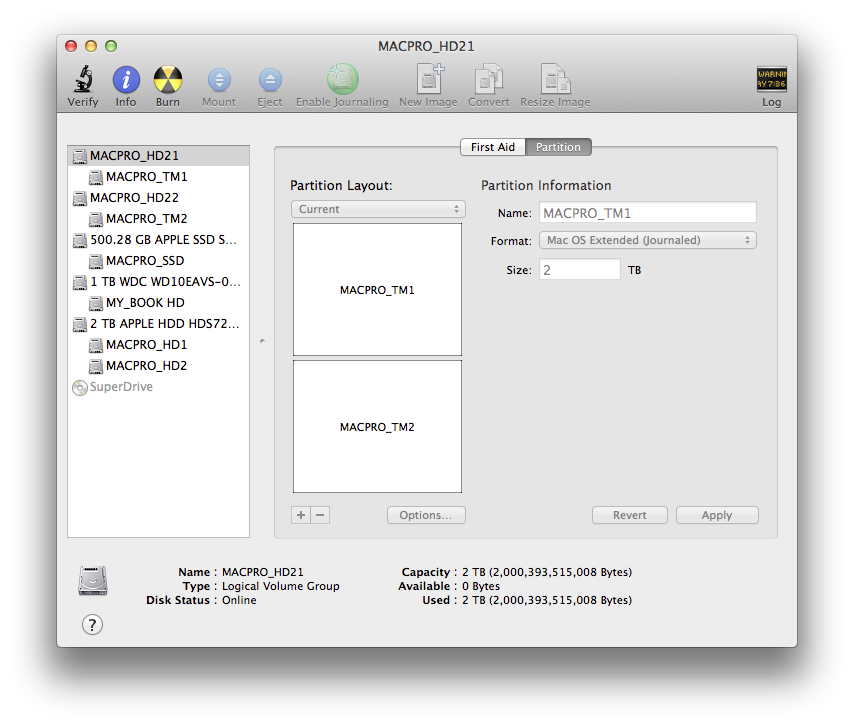The width and height of the screenshot is (854, 726).
Task: Open the Format dropdown menu
Action: [x=648, y=240]
